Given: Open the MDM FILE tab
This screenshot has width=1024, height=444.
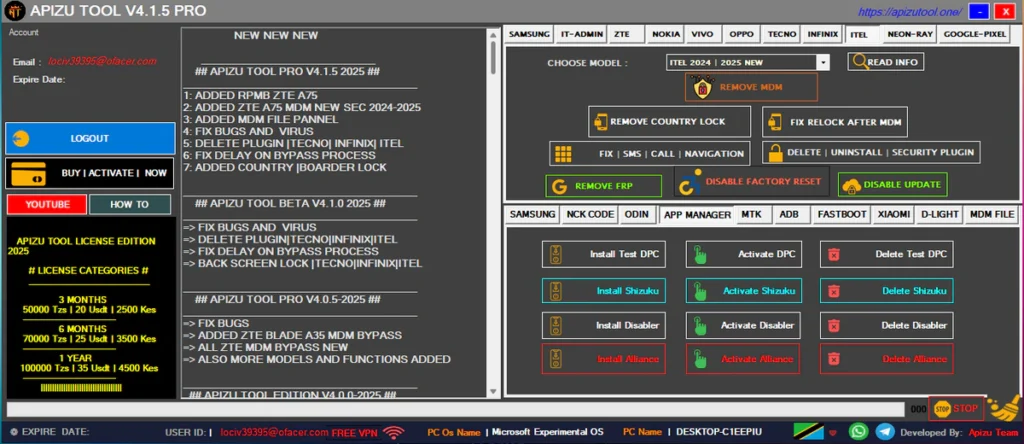Looking at the screenshot, I should [992, 214].
